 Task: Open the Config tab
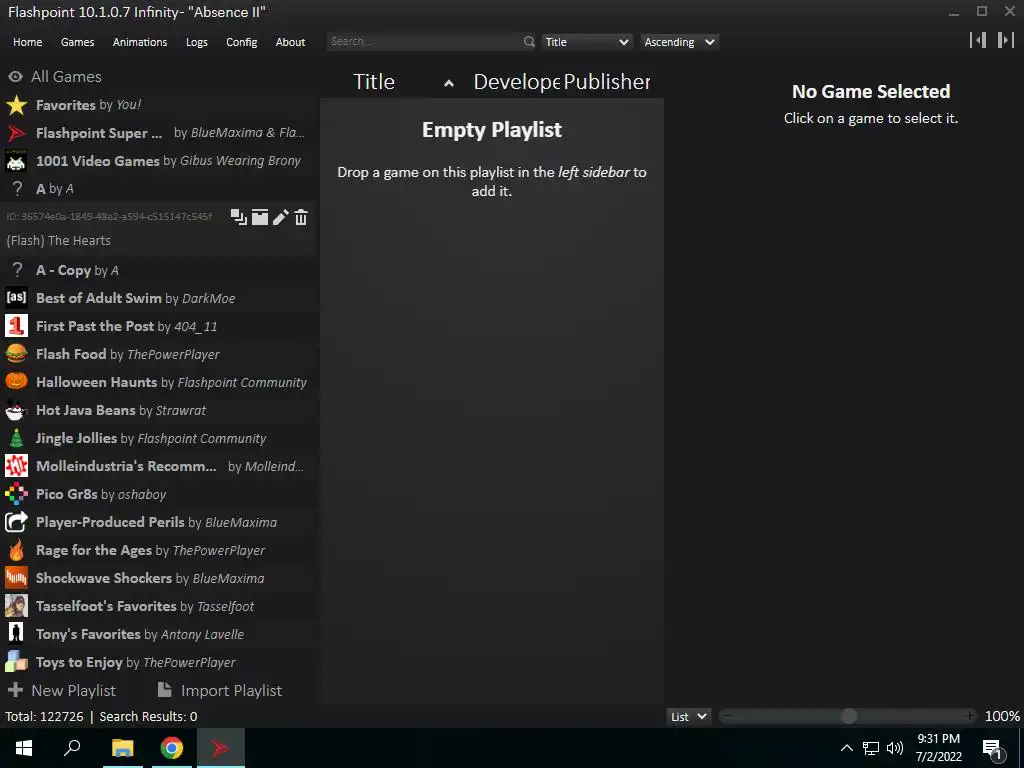[242, 42]
